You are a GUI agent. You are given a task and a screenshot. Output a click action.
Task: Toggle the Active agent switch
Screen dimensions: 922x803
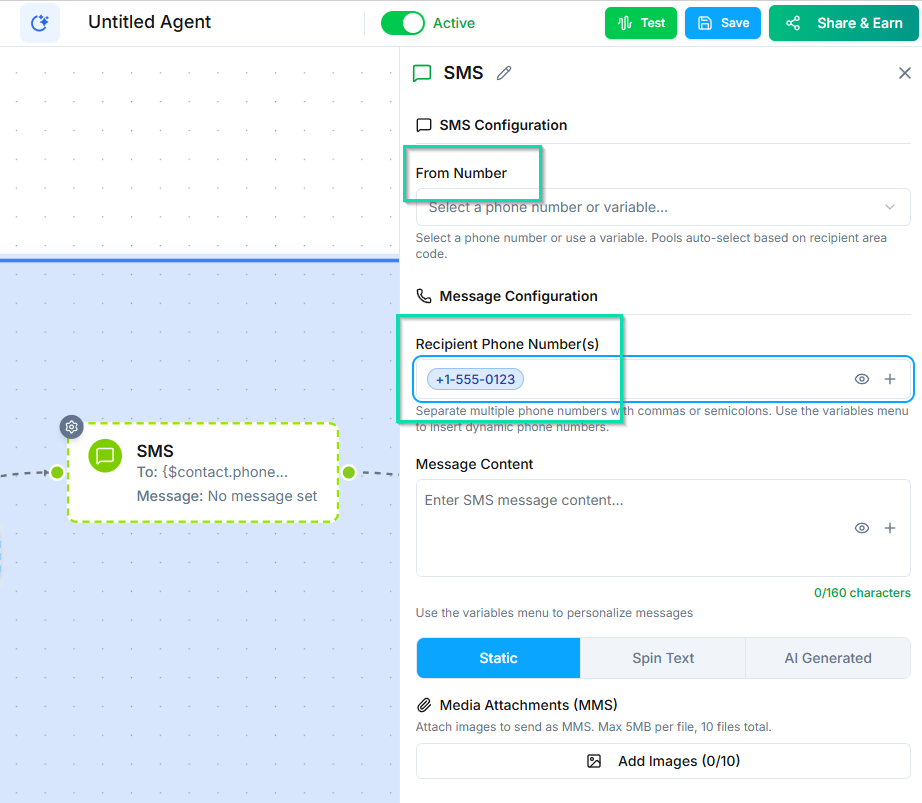coord(403,23)
